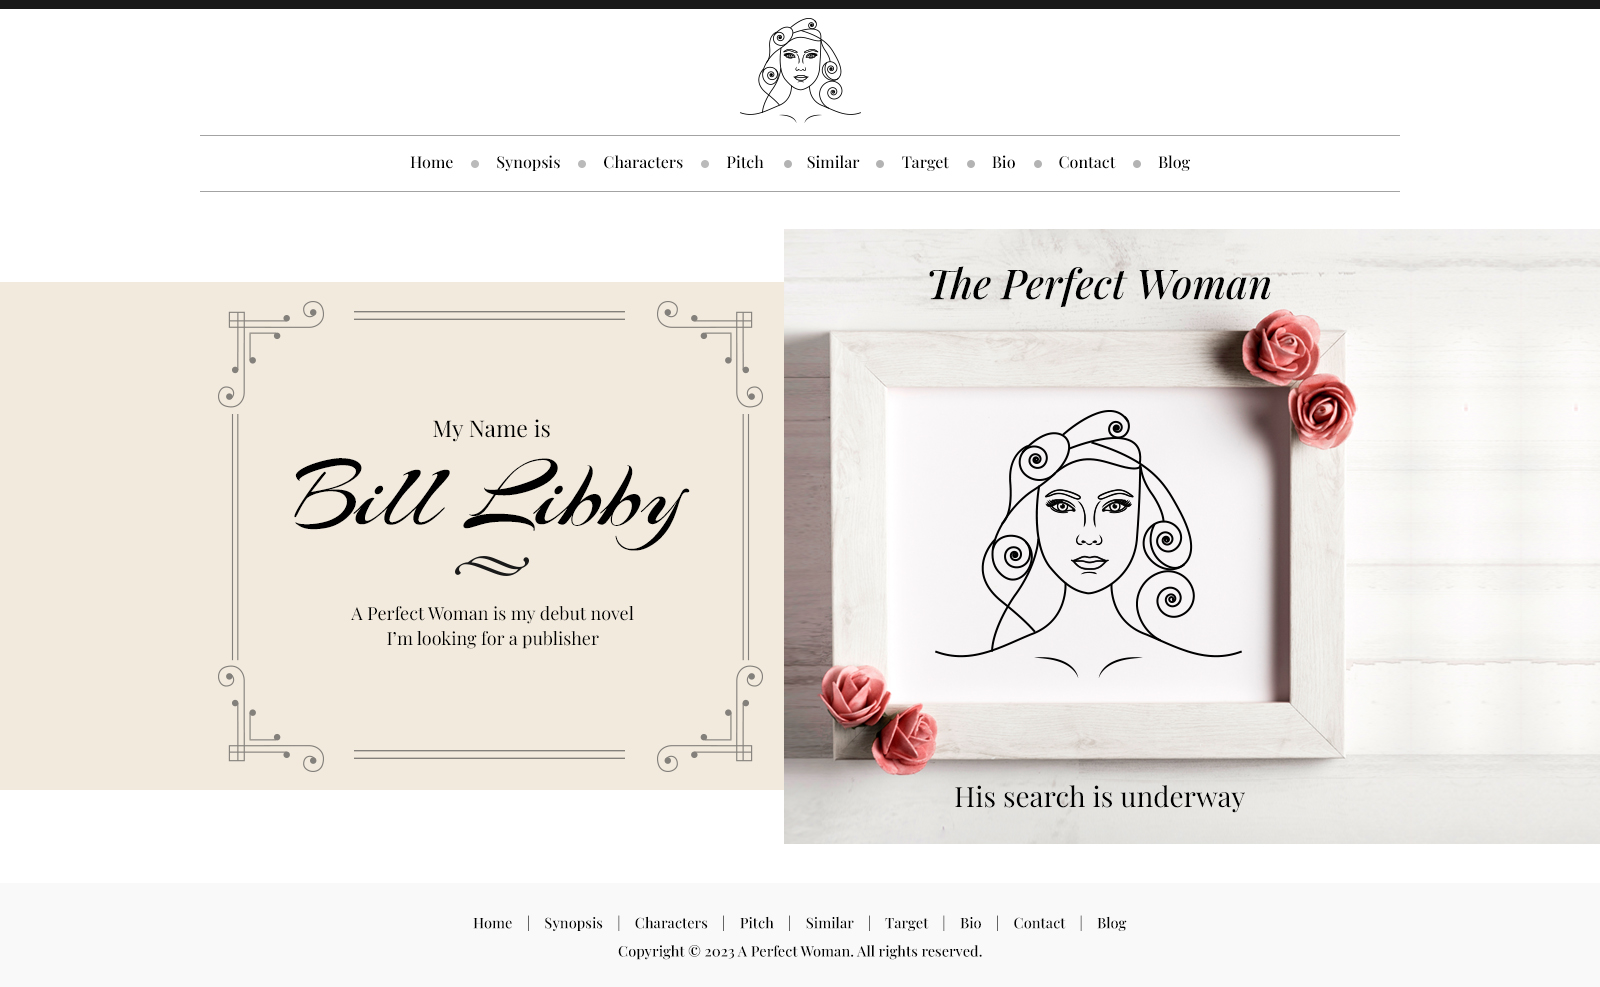
Task: Select Pitch in the top navigation bar
Action: [745, 162]
